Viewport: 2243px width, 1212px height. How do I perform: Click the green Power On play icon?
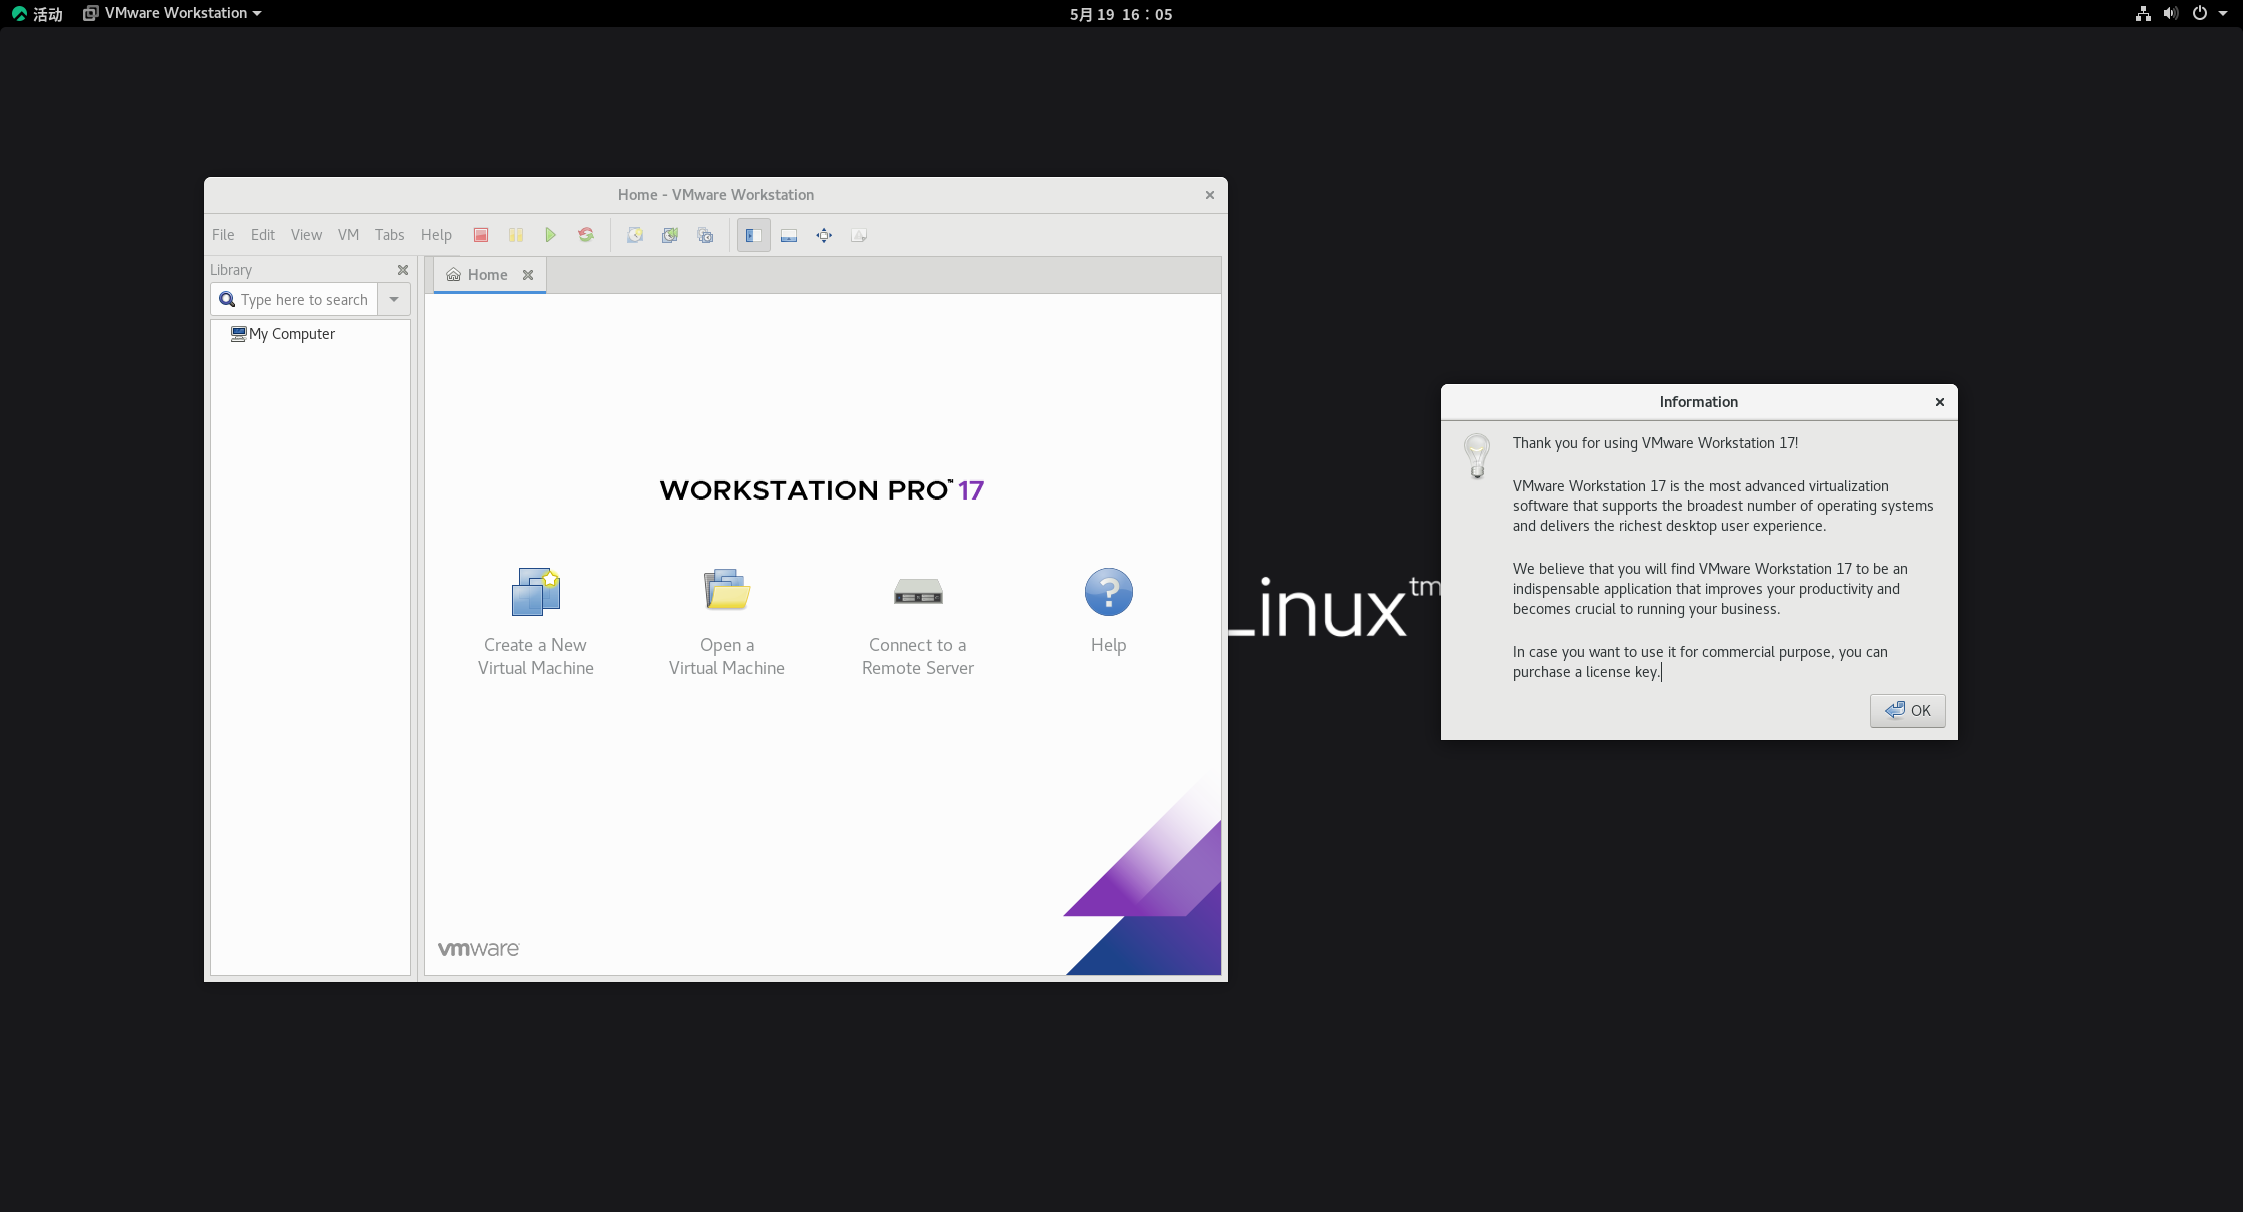pyautogui.click(x=550, y=235)
